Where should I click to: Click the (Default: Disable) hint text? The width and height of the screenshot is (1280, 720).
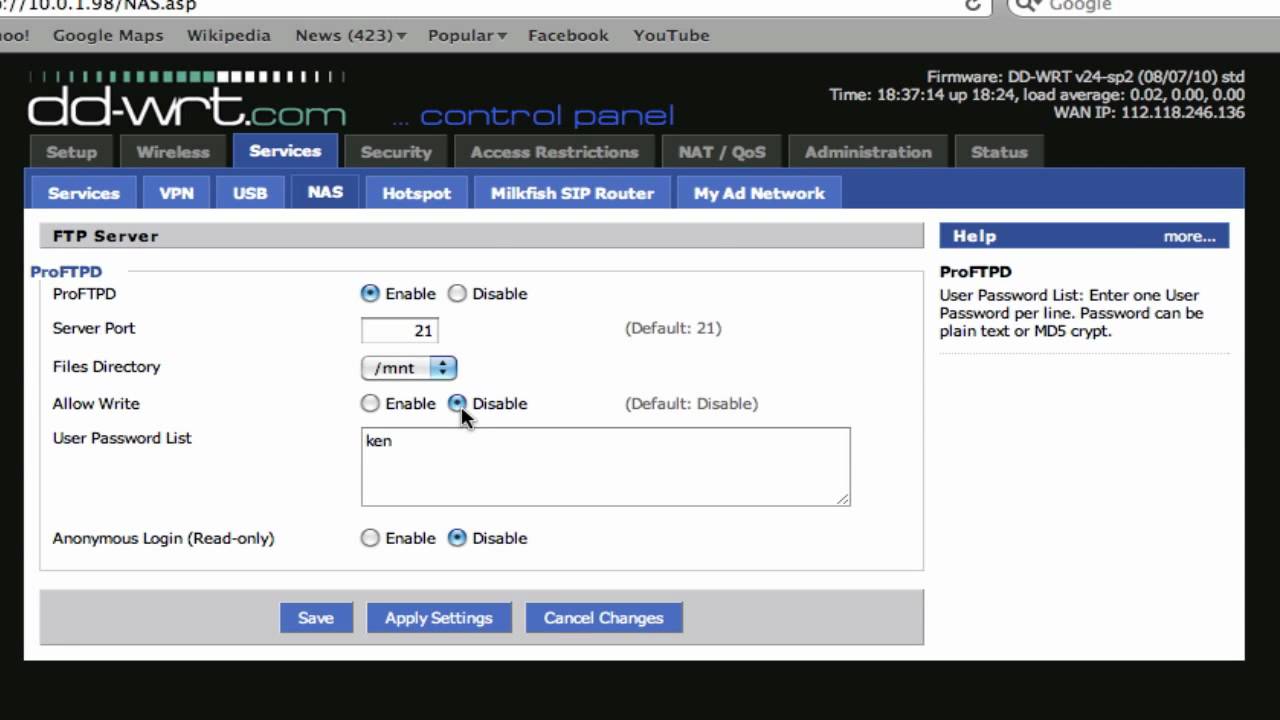click(x=692, y=404)
